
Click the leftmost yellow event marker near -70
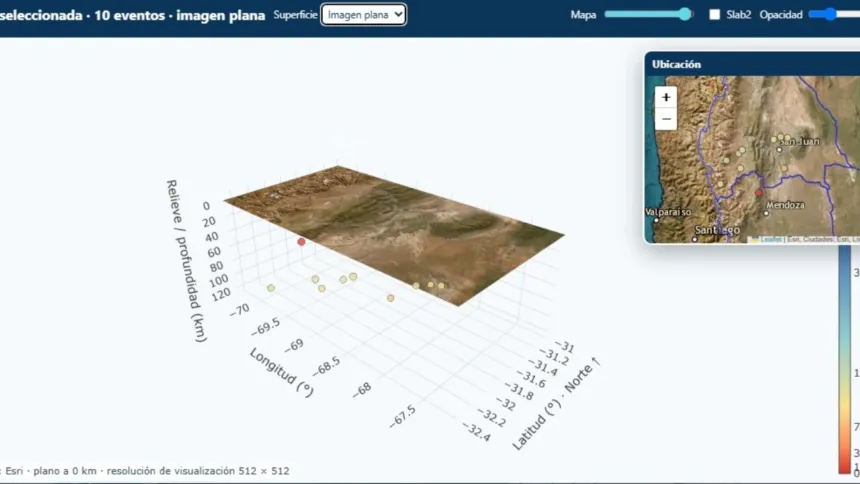pyautogui.click(x=271, y=288)
